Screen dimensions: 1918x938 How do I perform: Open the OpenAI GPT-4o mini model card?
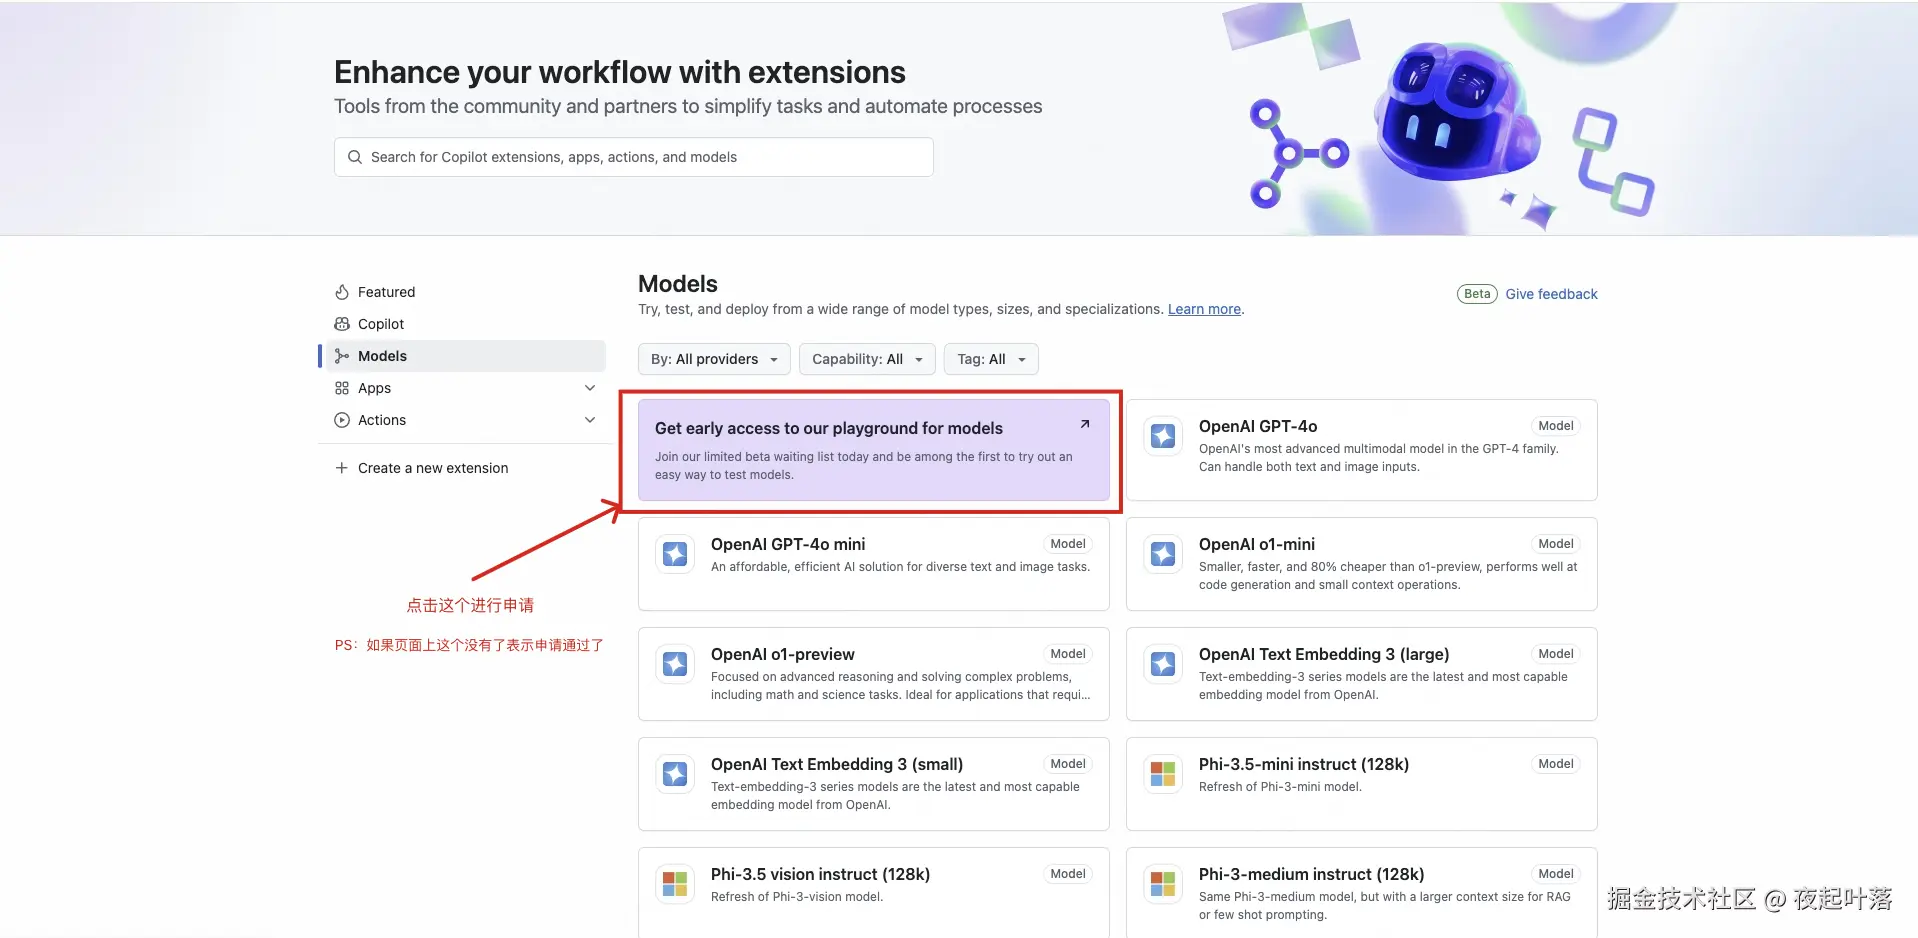tap(873, 564)
